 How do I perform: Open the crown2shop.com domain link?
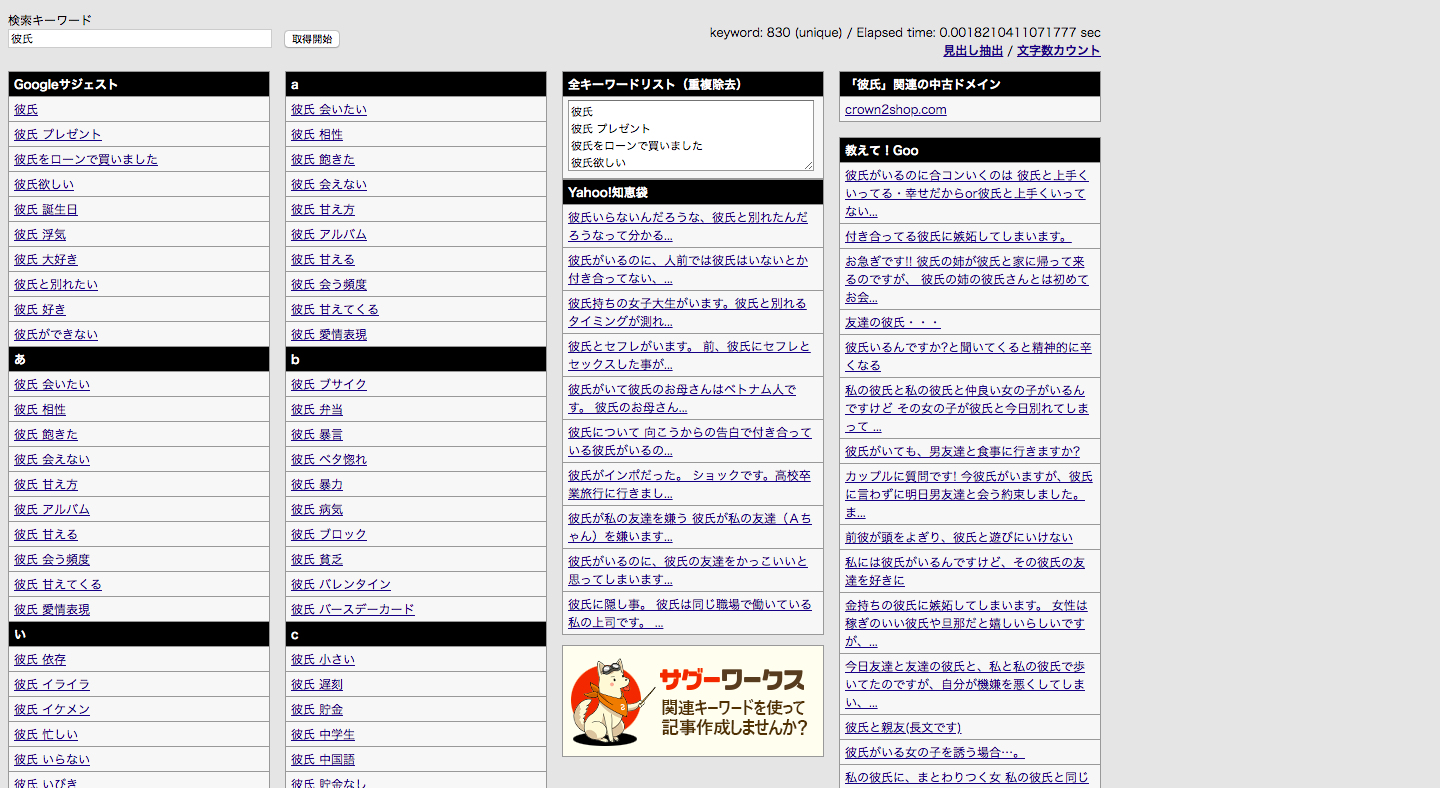(x=895, y=109)
